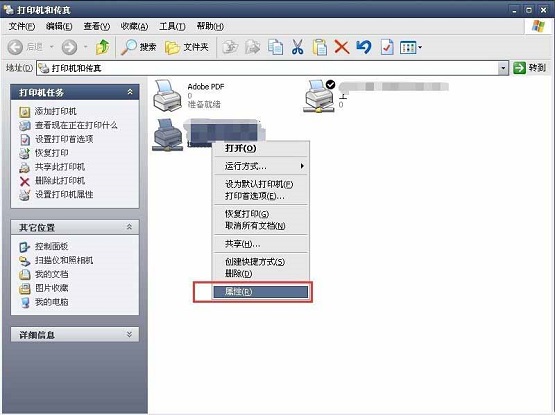Open the 收藏(A) menu

tap(134, 26)
